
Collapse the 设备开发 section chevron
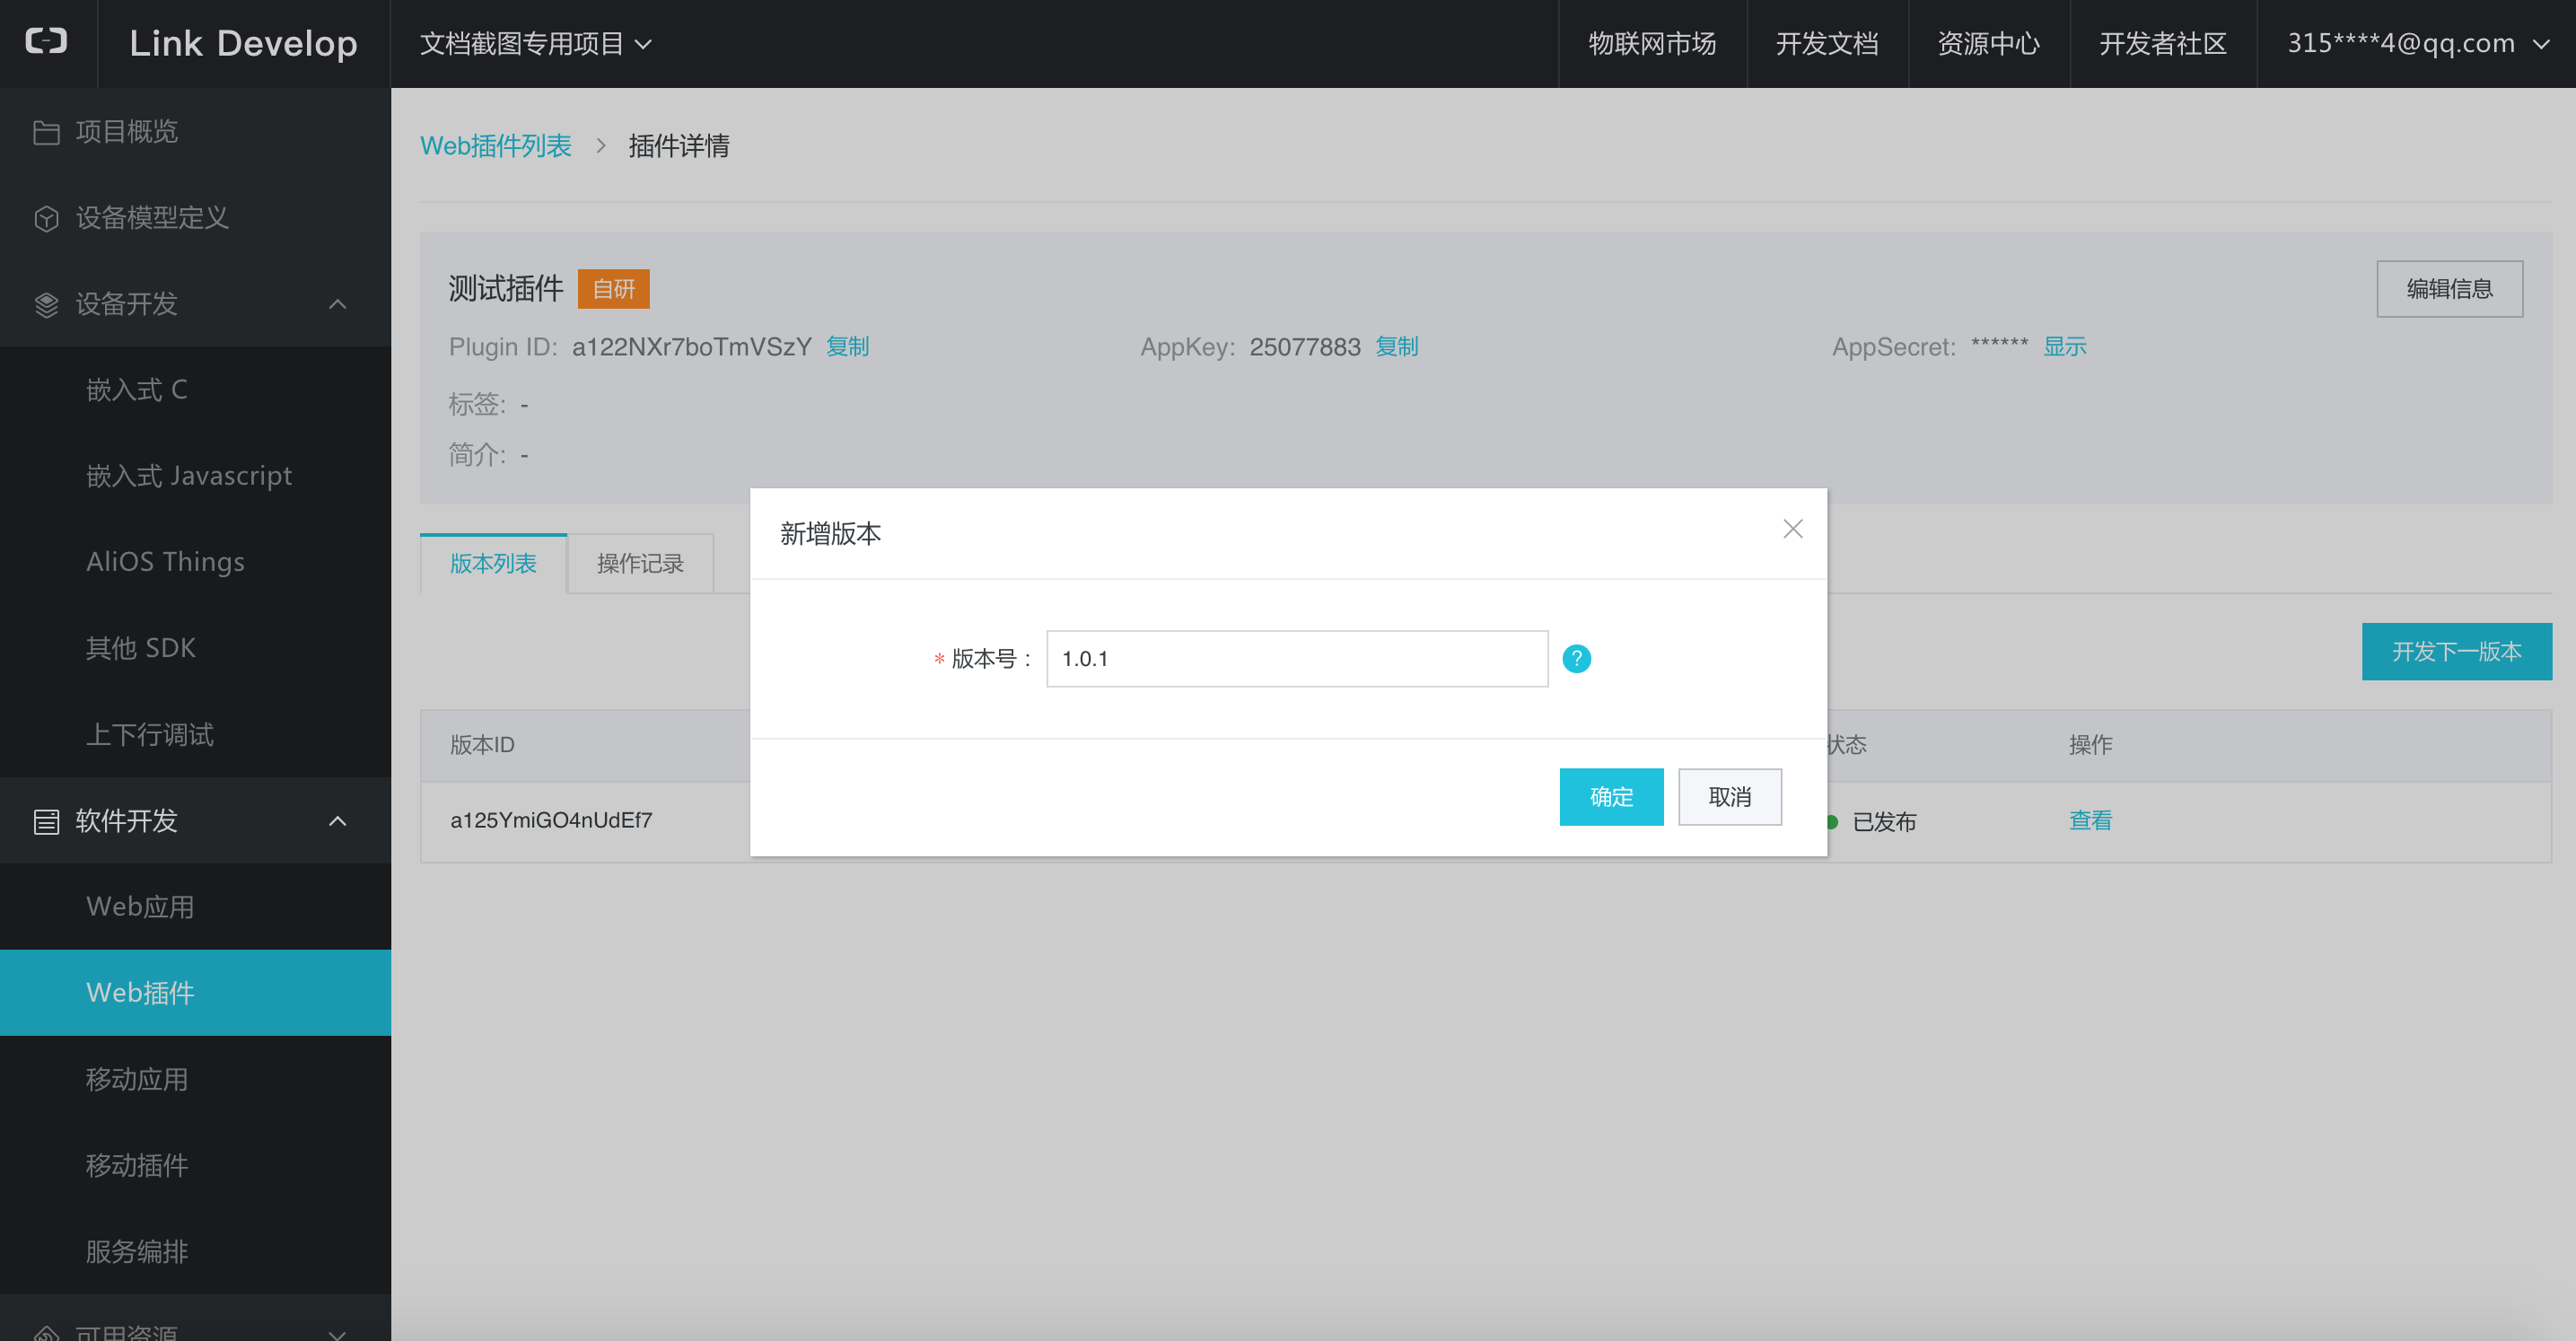(x=338, y=304)
